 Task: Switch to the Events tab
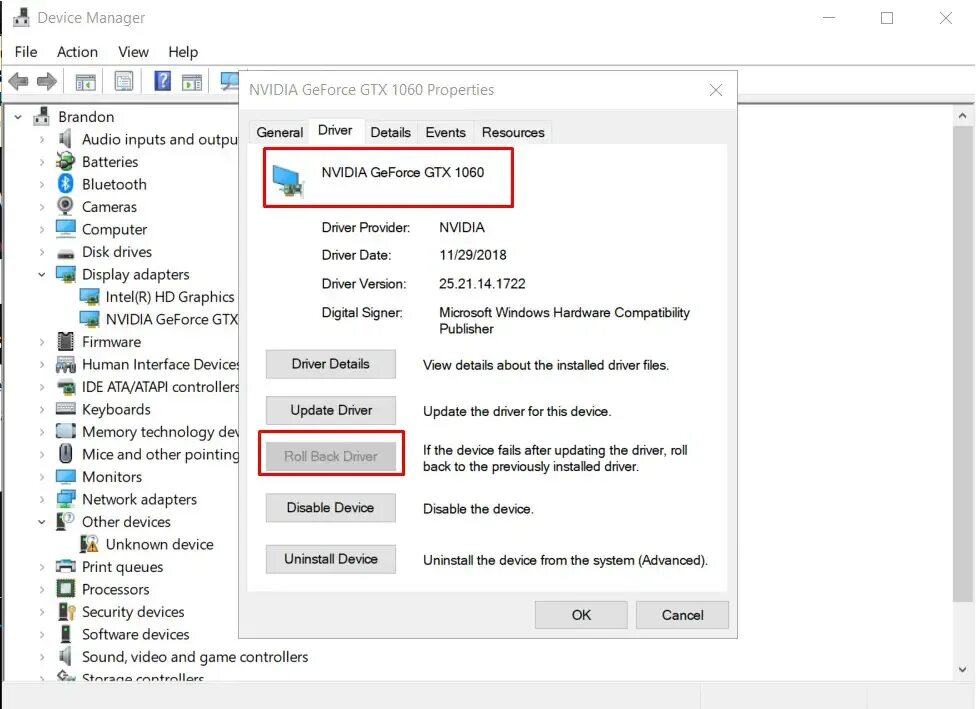coord(446,133)
